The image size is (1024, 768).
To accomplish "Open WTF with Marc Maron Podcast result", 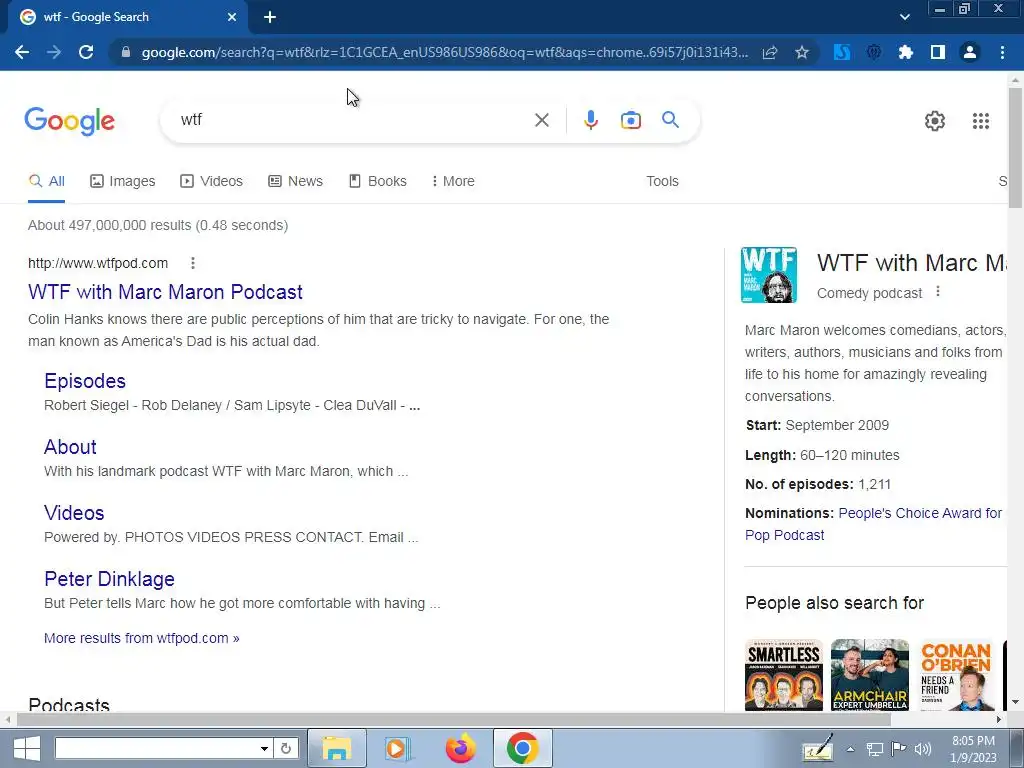I will pos(165,292).
